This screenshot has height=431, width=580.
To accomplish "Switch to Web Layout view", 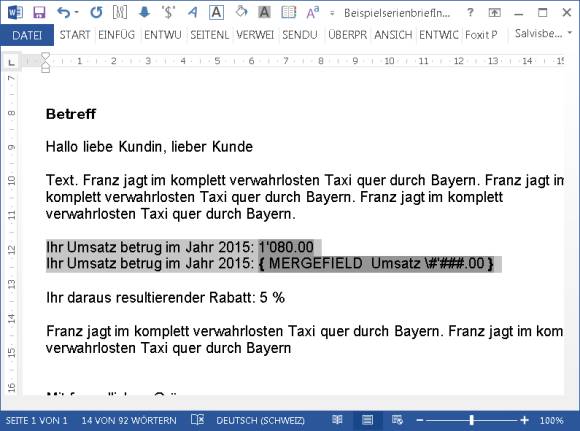I will coord(397,420).
